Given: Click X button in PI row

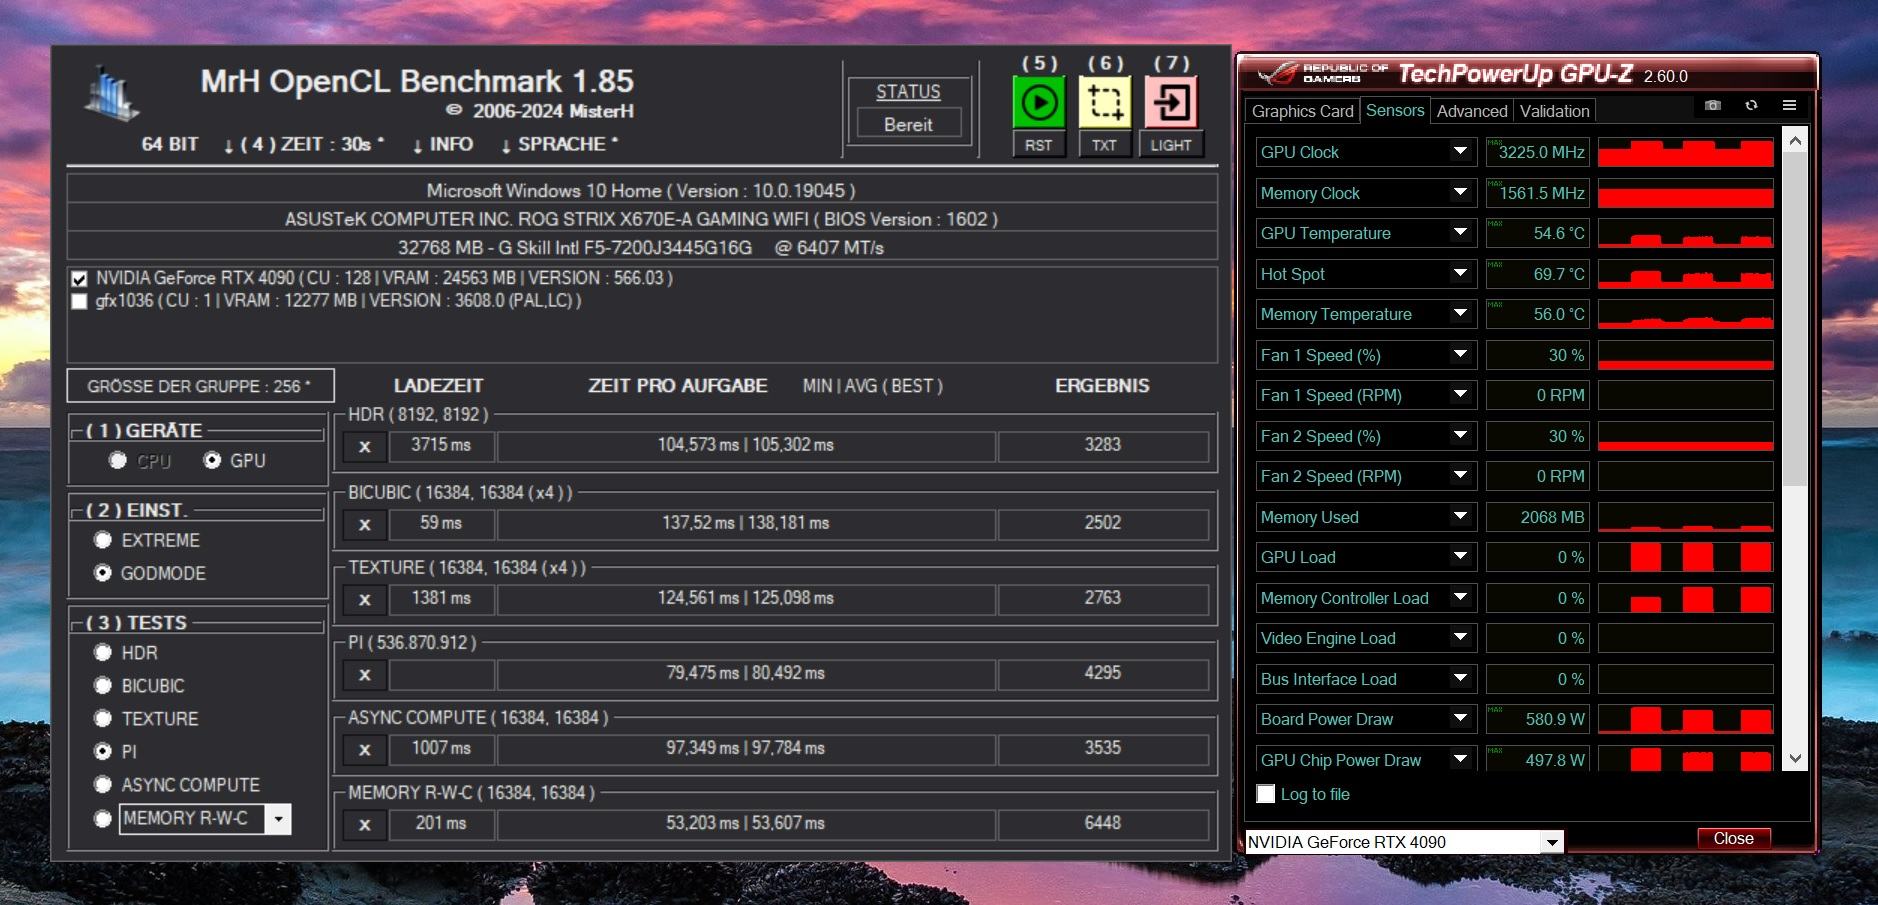Looking at the screenshot, I should 365,674.
